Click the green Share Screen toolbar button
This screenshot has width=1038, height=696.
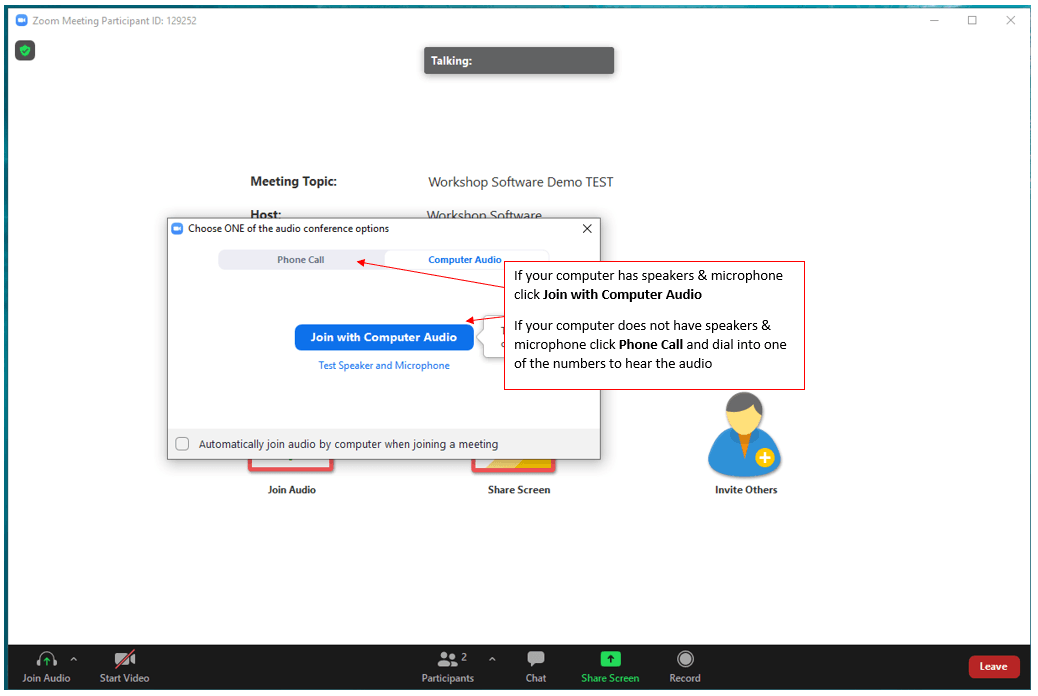click(610, 667)
